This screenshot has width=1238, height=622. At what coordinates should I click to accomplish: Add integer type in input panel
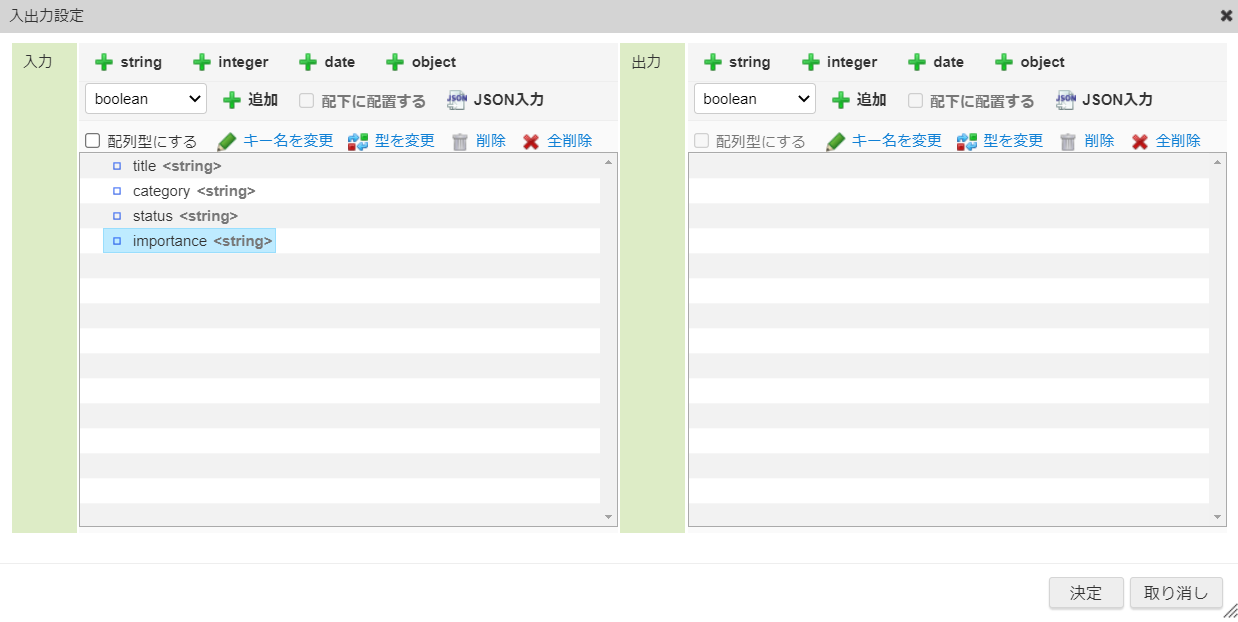coord(230,62)
